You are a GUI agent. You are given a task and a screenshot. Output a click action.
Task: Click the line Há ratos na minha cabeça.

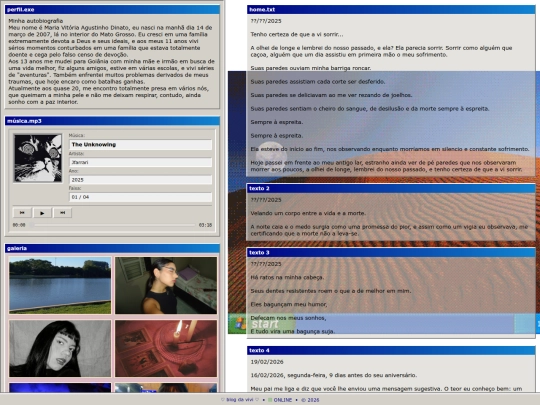[x=287, y=277]
